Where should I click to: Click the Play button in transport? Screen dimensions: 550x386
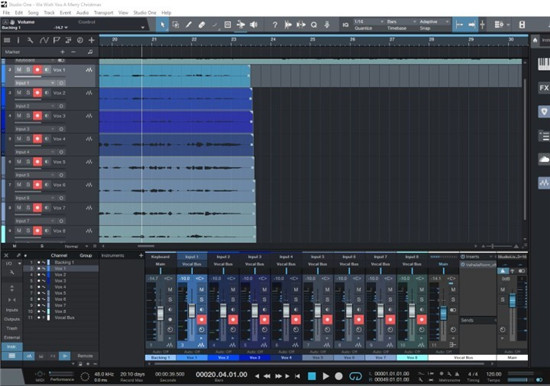326,376
